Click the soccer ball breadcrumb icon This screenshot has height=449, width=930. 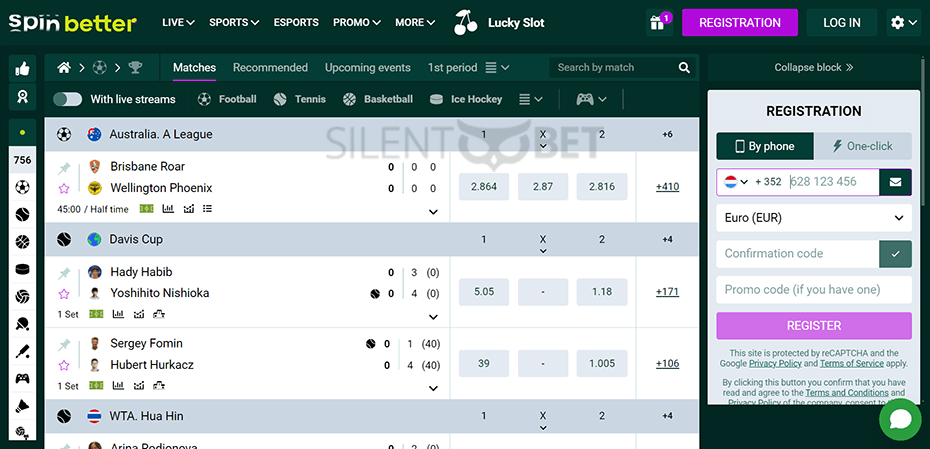point(100,68)
